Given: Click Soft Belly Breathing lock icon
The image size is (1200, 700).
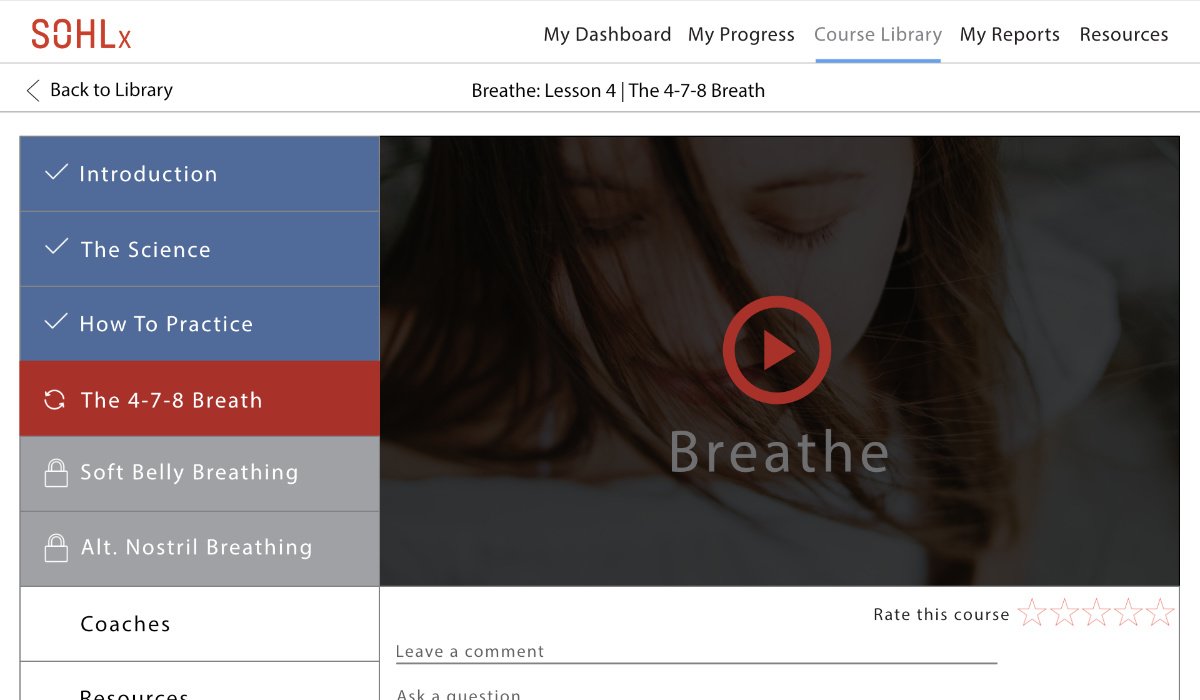Looking at the screenshot, I should [x=56, y=473].
